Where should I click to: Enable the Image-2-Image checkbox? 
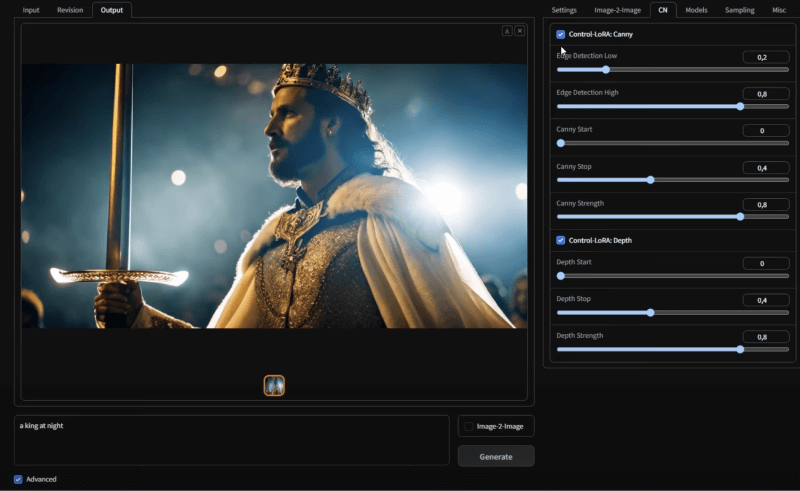[469, 426]
